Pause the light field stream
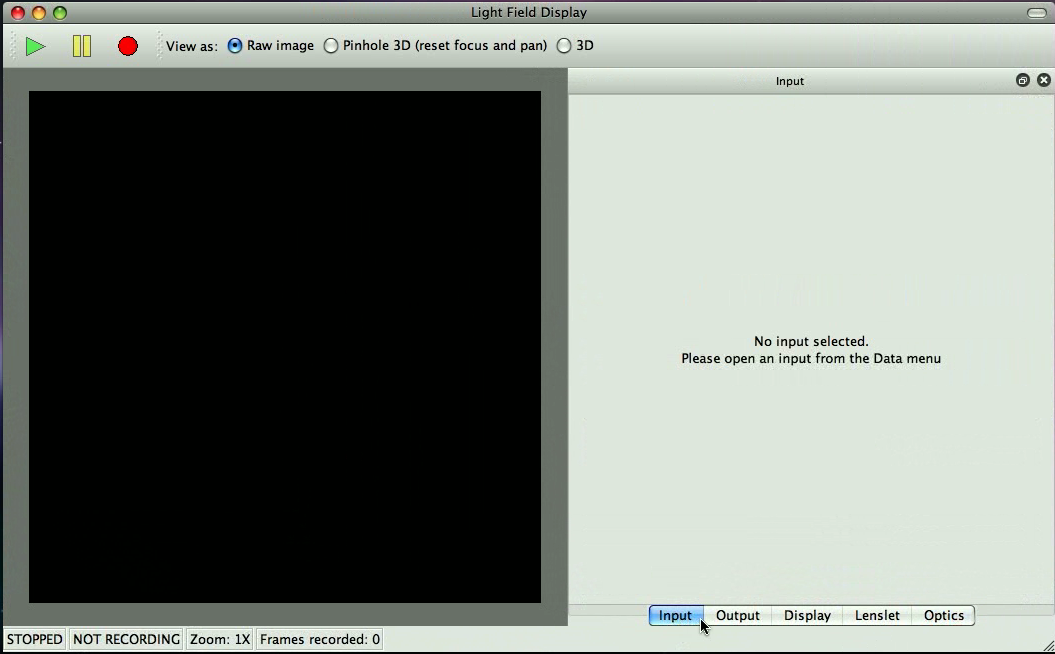Viewport: 1055px width, 654px height. (x=82, y=46)
